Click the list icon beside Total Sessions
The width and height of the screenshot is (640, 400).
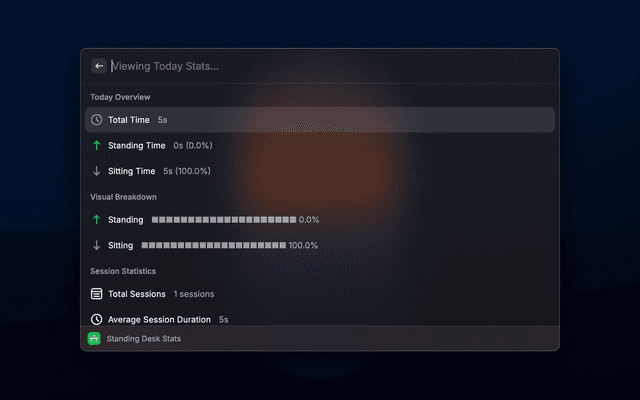point(96,294)
